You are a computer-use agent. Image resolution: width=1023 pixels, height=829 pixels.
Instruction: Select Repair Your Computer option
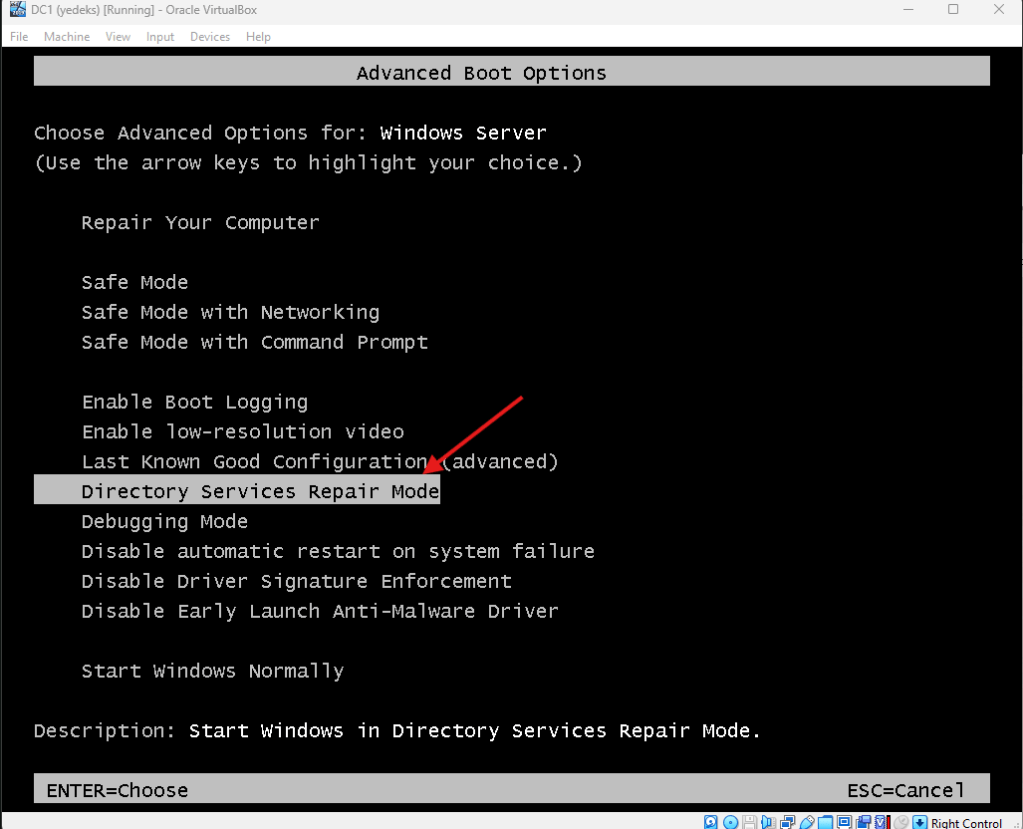point(200,222)
